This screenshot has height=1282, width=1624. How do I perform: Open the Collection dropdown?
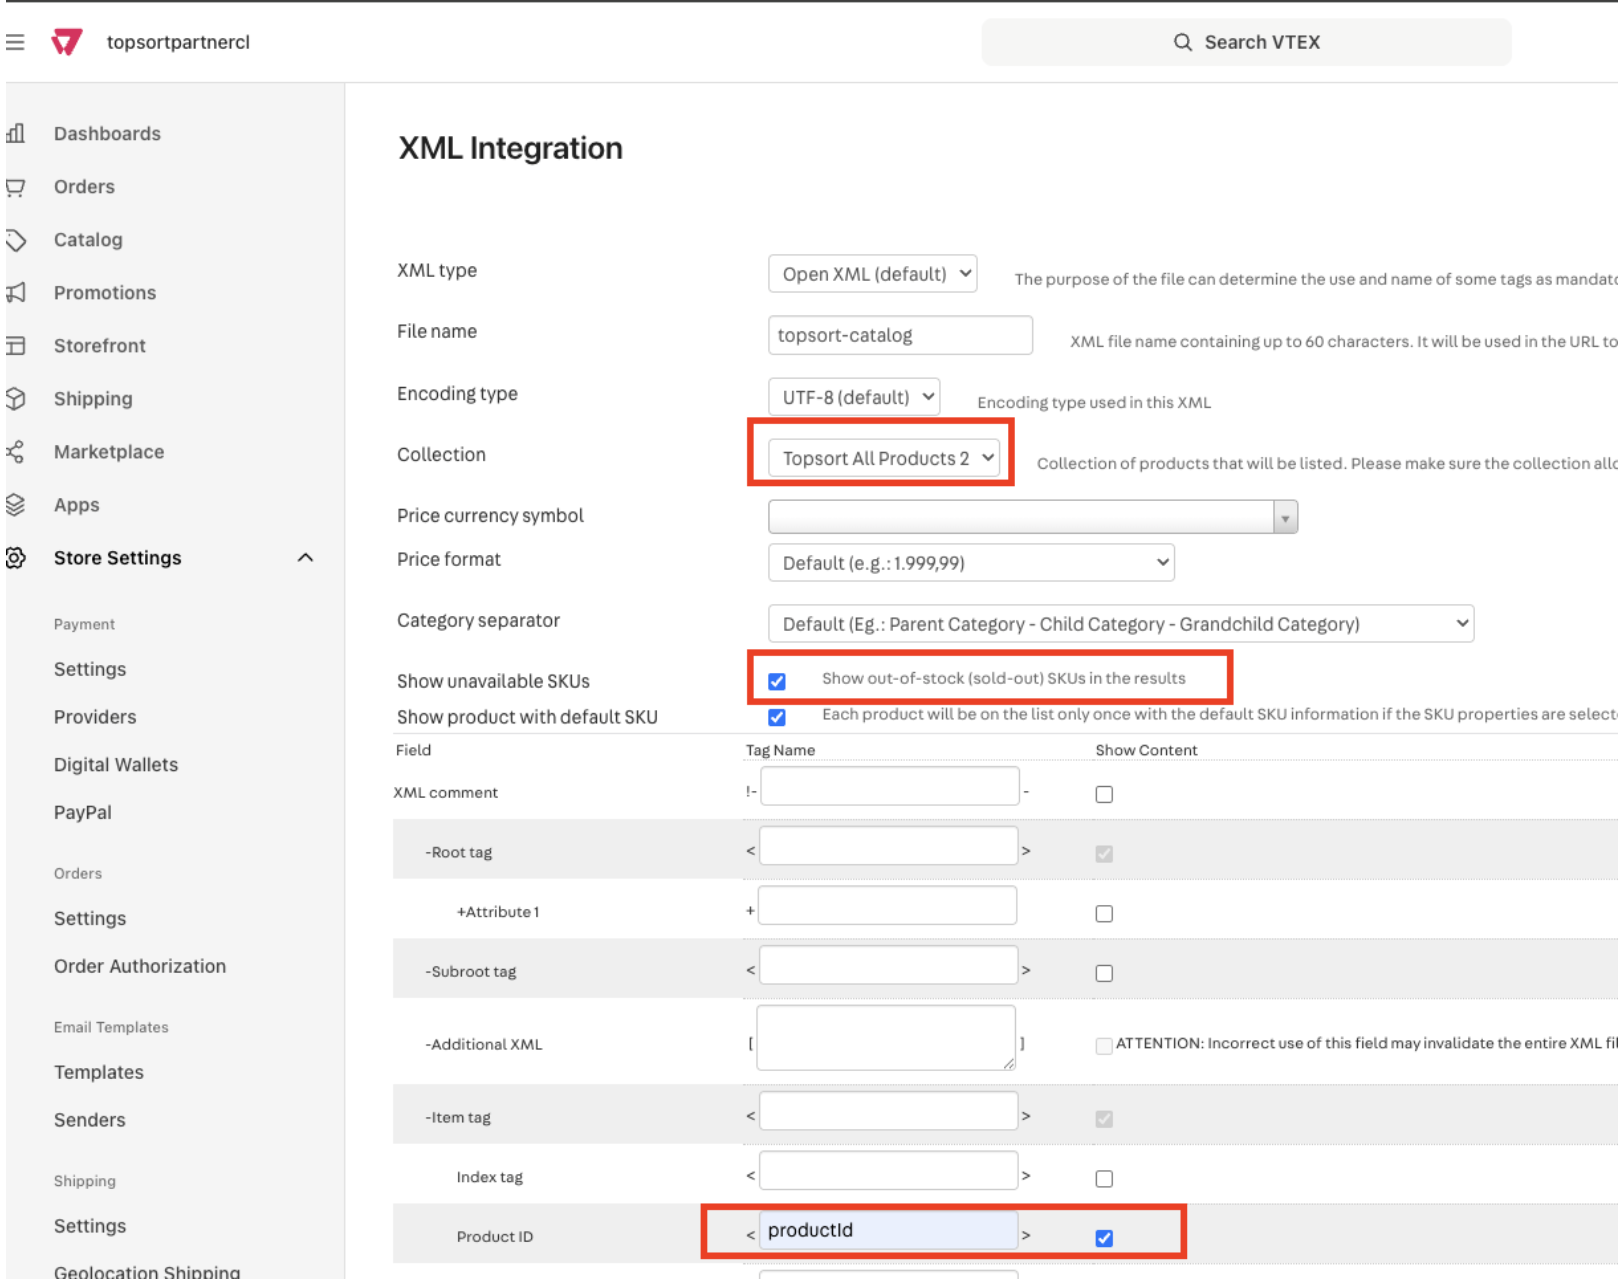pyautogui.click(x=880, y=458)
